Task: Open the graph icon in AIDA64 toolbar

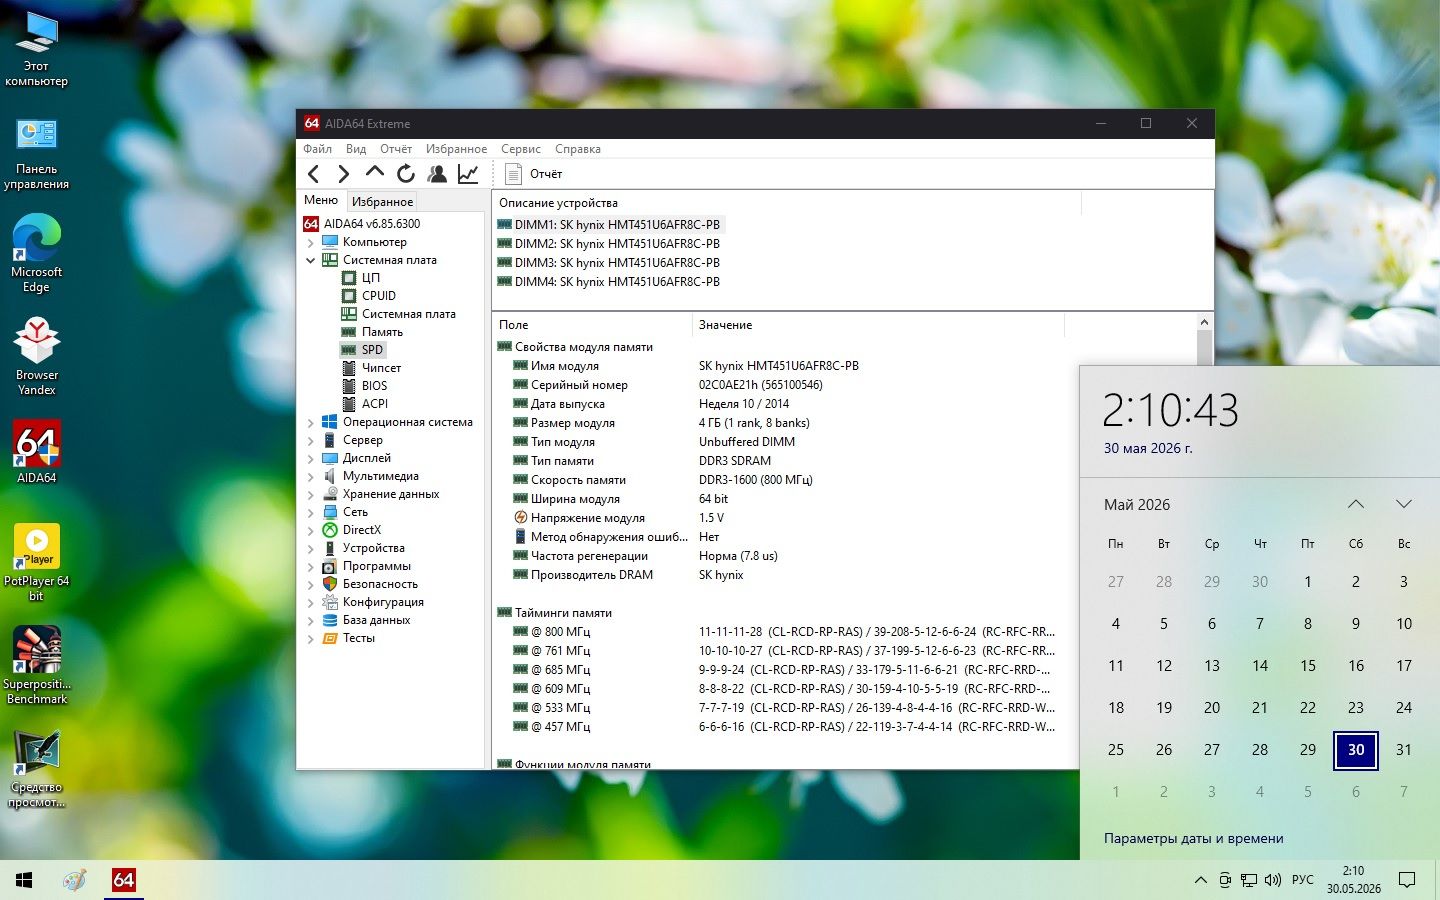Action: pos(468,174)
